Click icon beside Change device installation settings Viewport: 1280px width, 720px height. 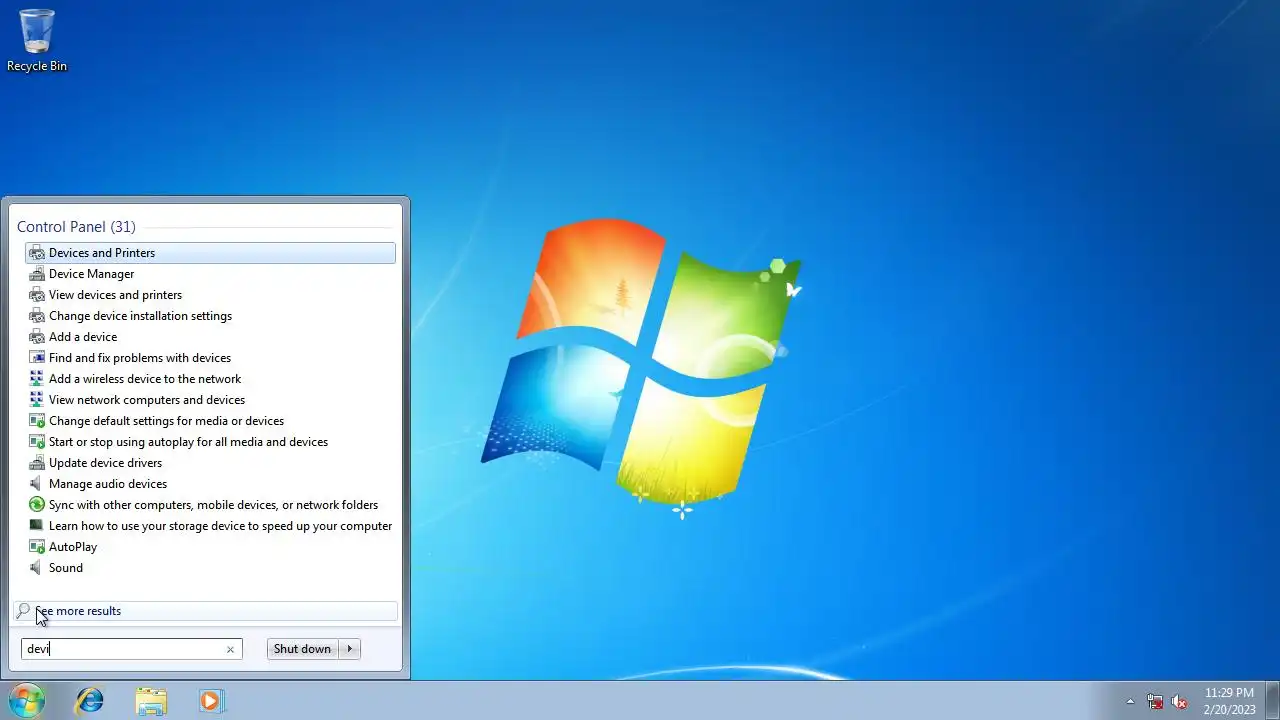[37, 316]
